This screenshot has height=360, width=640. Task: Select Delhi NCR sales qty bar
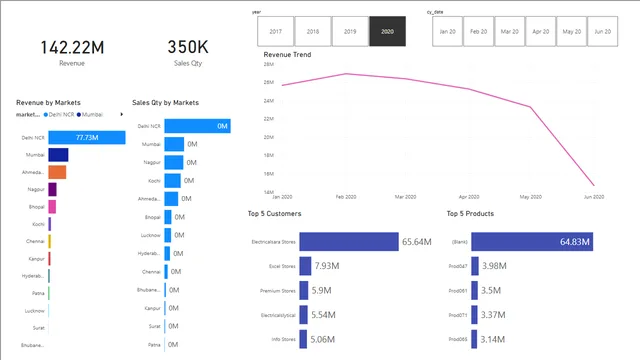coord(198,126)
